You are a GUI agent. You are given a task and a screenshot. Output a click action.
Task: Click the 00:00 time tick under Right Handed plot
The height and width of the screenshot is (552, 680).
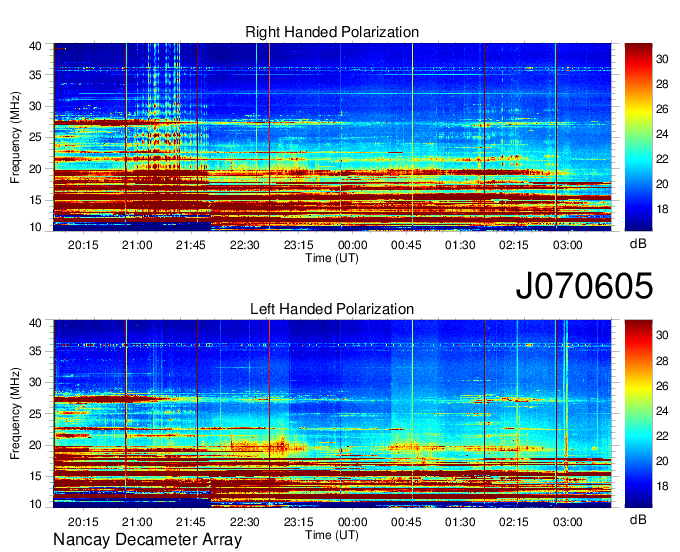[353, 245]
